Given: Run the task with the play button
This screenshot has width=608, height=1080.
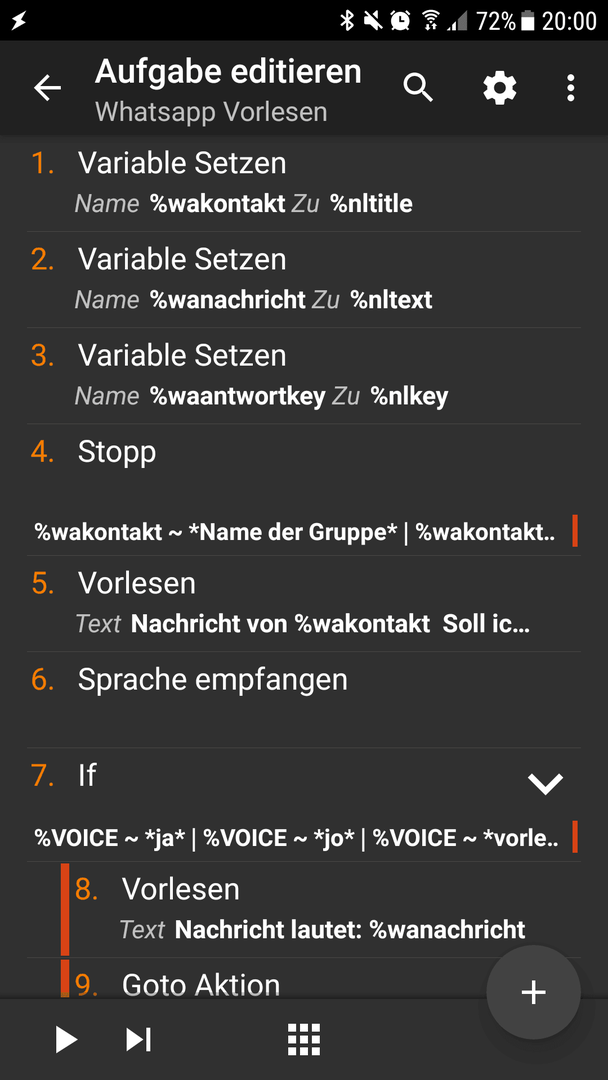Looking at the screenshot, I should point(66,1039).
